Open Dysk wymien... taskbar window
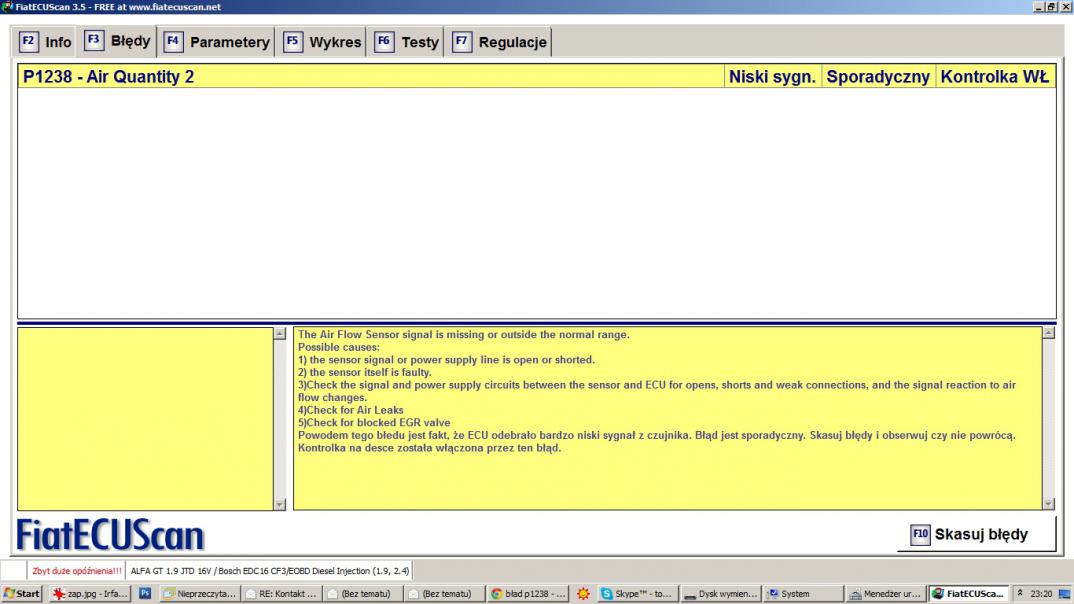Screen dimensions: 1074x604 pos(721,594)
